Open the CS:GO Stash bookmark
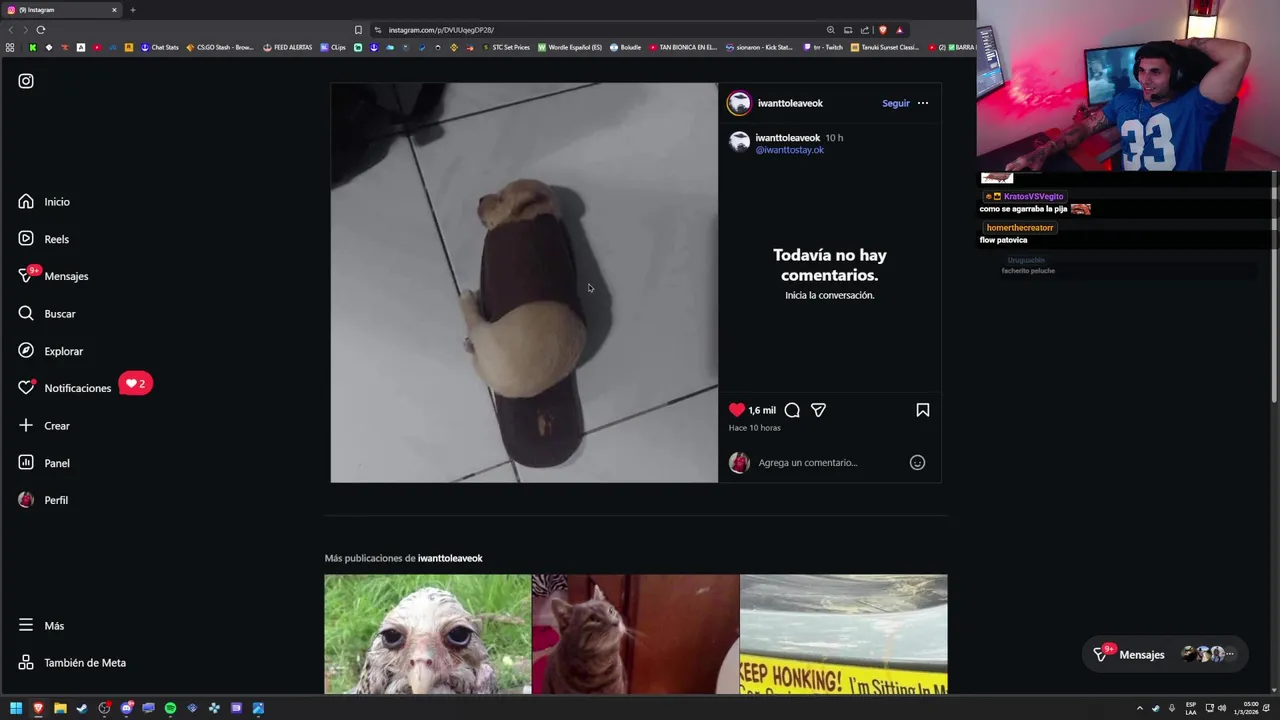 (220, 47)
